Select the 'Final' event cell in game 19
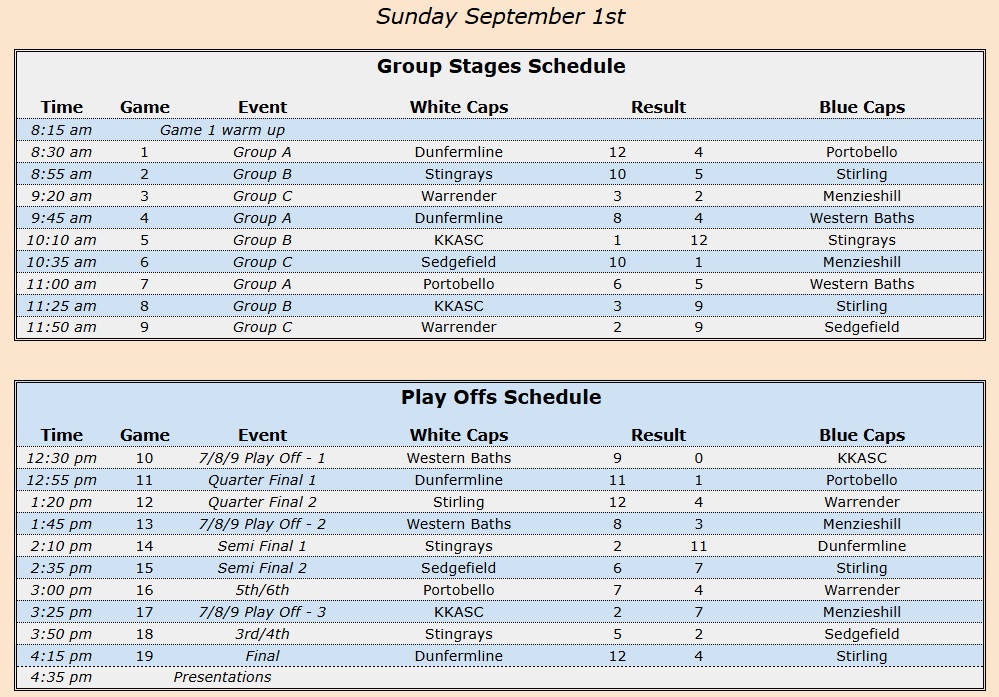Image resolution: width=999 pixels, height=697 pixels. (x=262, y=656)
